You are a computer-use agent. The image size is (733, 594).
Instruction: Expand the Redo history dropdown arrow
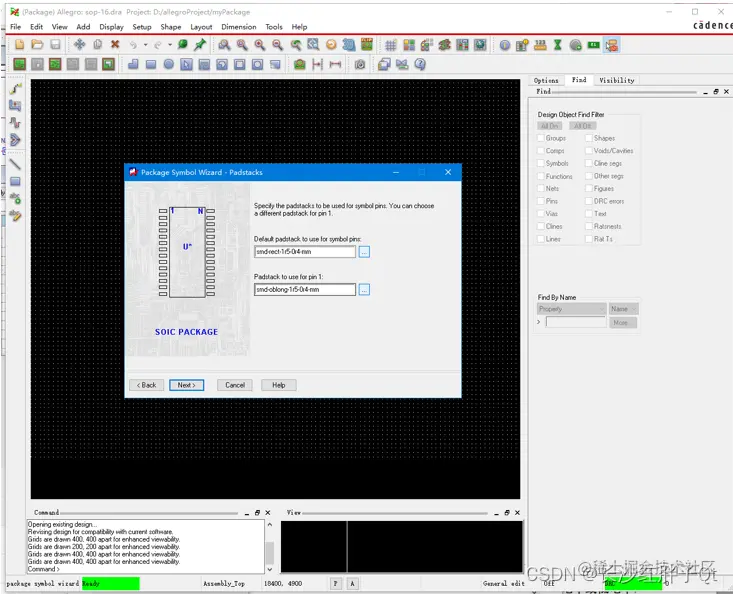(170, 45)
